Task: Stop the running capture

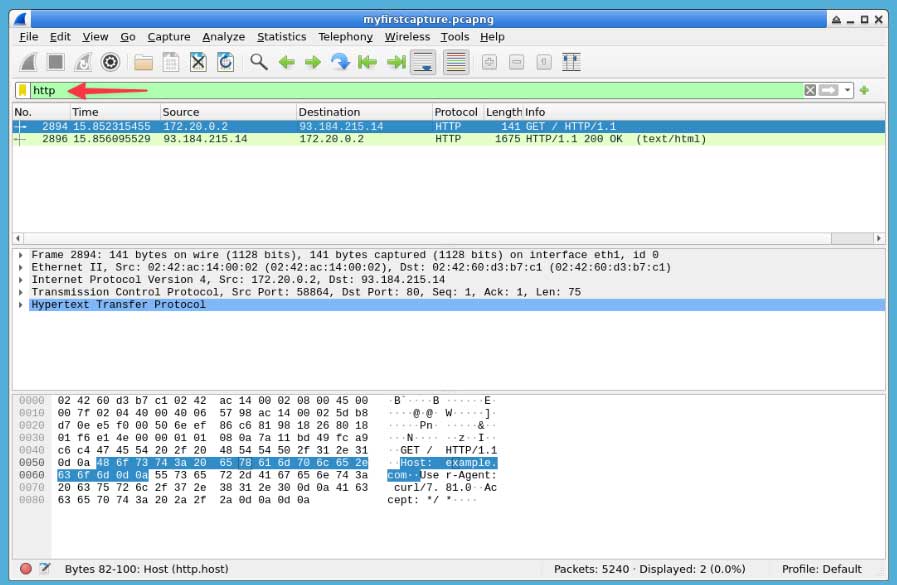Action: pos(55,62)
